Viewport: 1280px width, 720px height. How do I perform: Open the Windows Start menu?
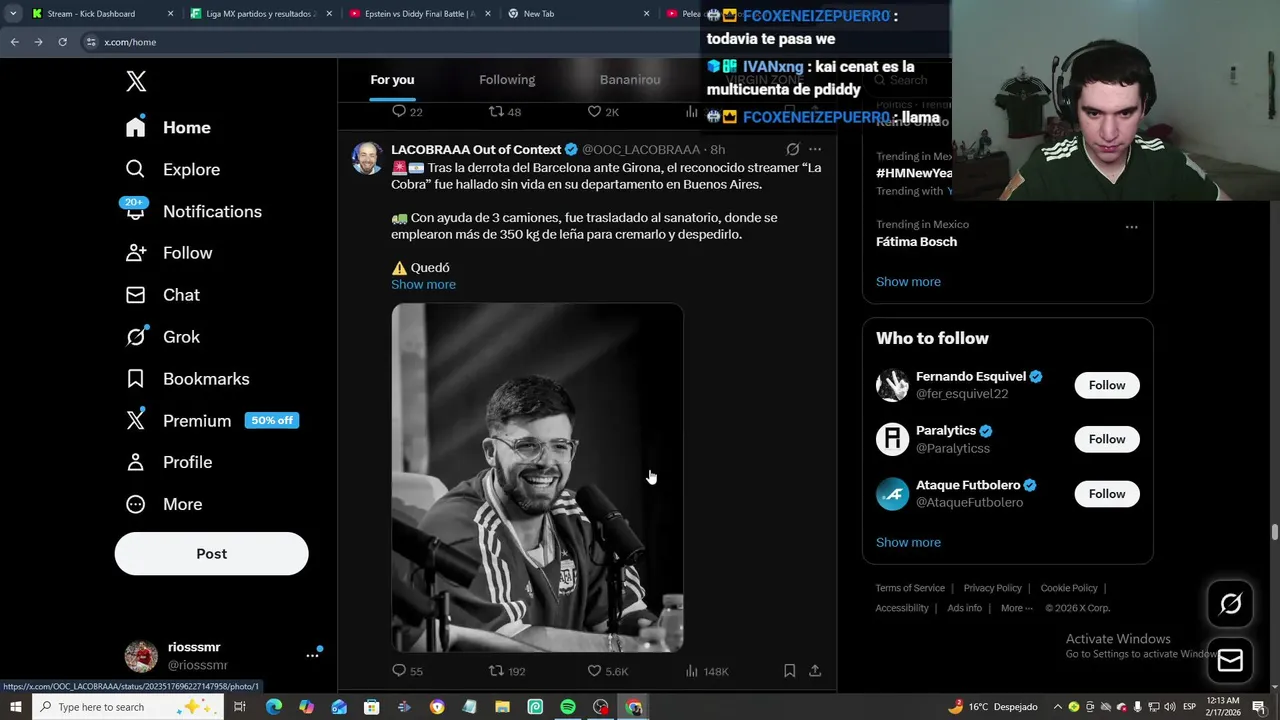tap(15, 707)
